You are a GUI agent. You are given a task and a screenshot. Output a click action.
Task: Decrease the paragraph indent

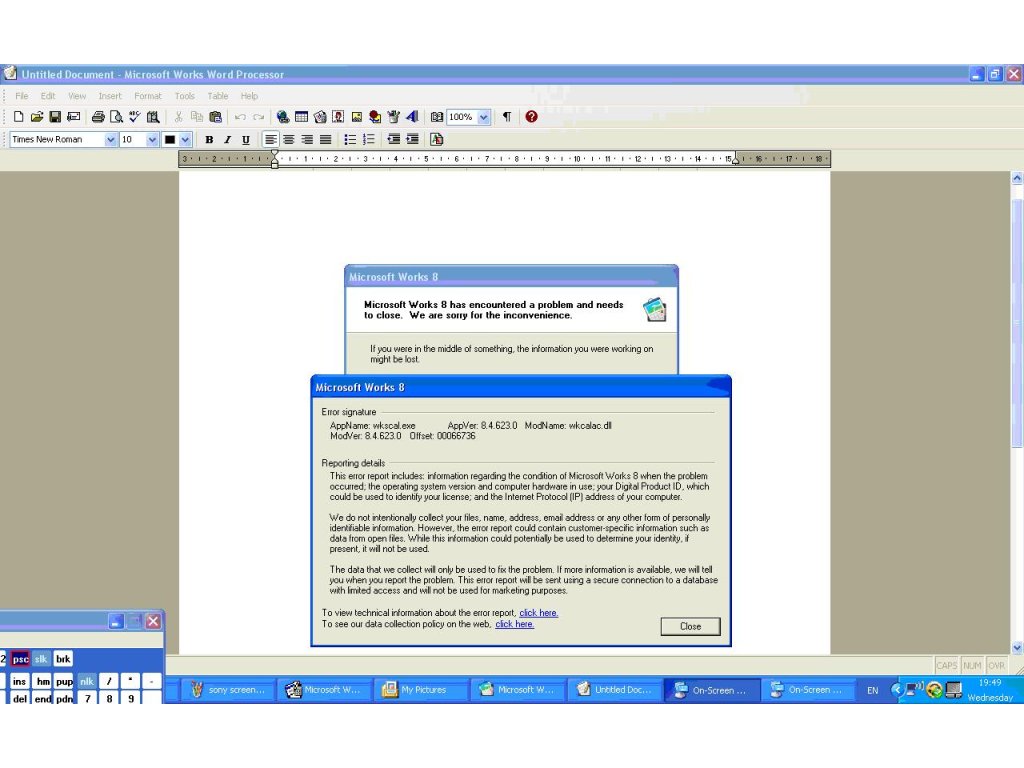pos(393,139)
